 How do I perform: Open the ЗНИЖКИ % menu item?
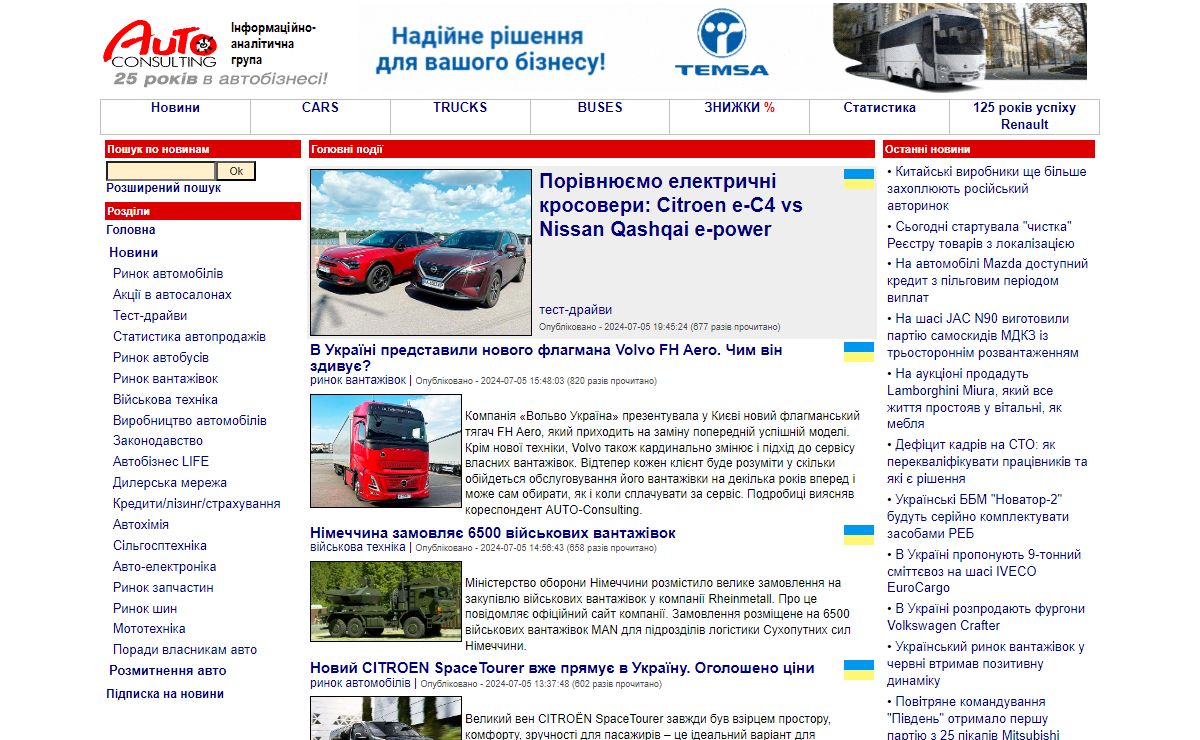pyautogui.click(x=739, y=108)
